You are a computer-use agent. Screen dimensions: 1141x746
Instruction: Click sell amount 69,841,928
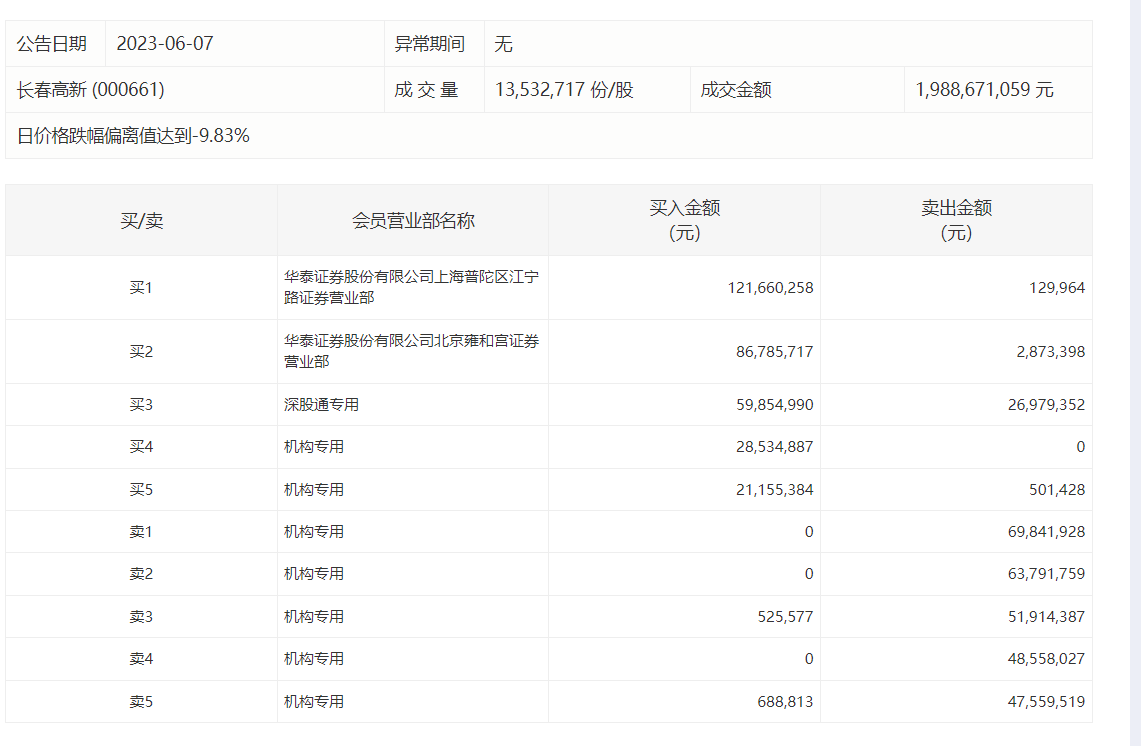pyautogui.click(x=1046, y=532)
